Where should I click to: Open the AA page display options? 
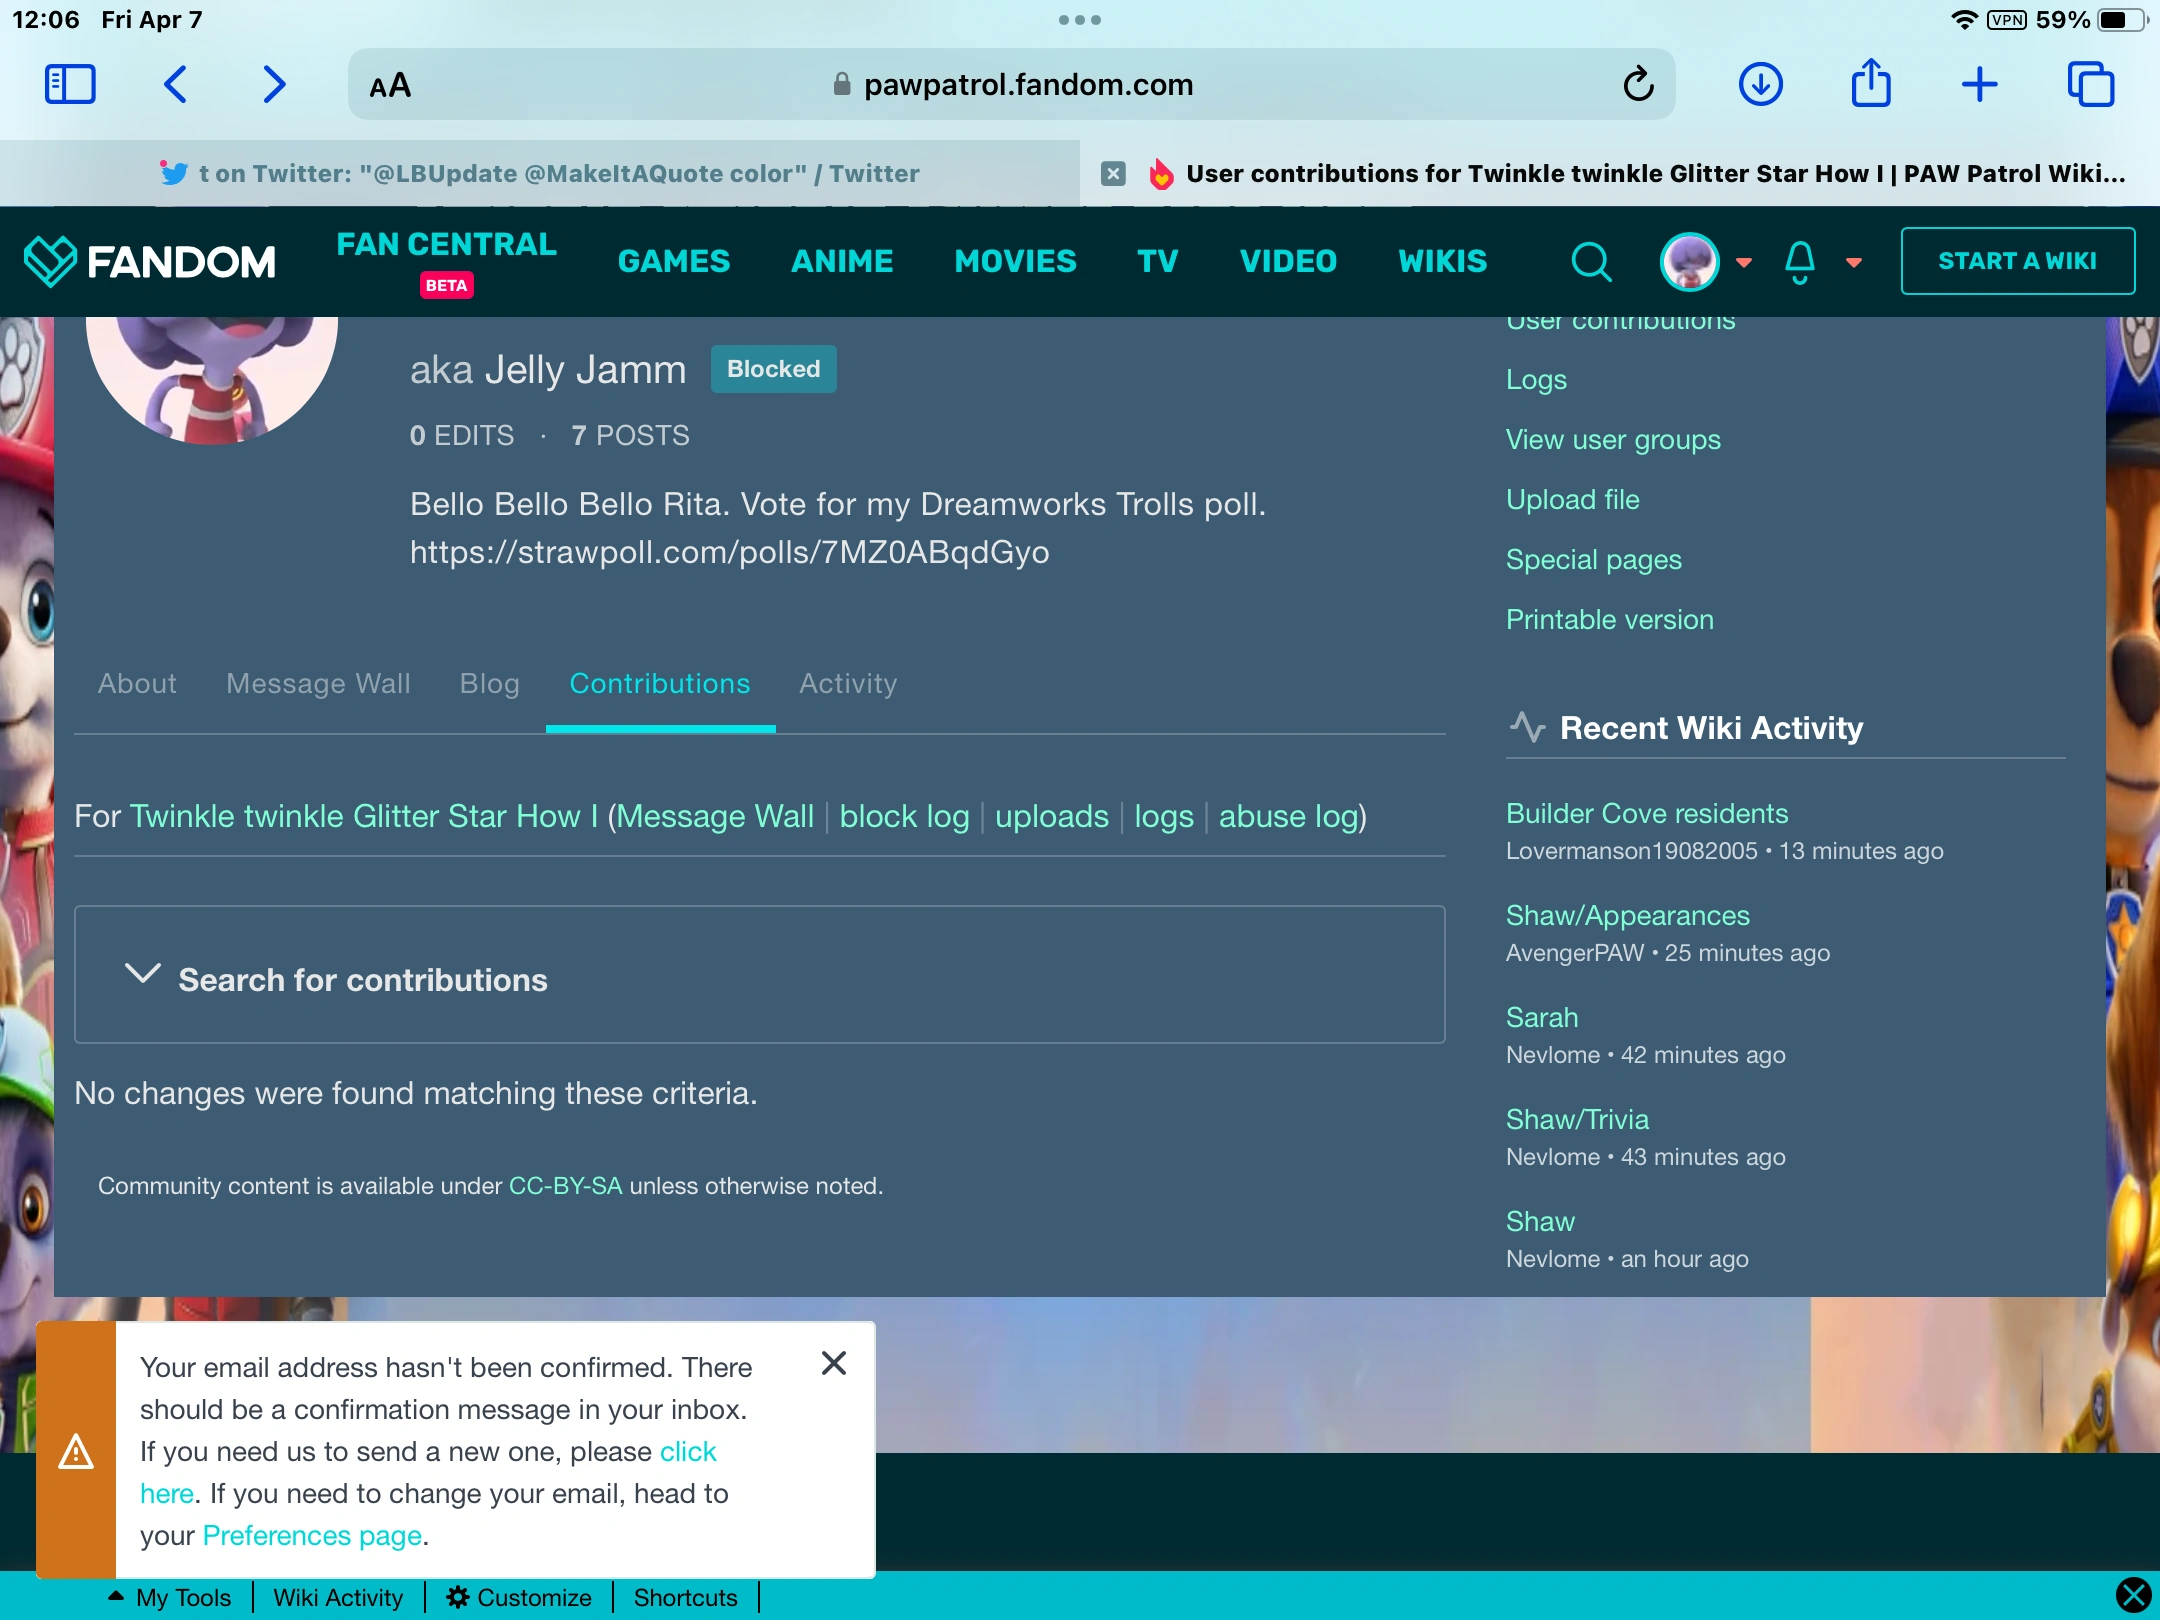390,84
